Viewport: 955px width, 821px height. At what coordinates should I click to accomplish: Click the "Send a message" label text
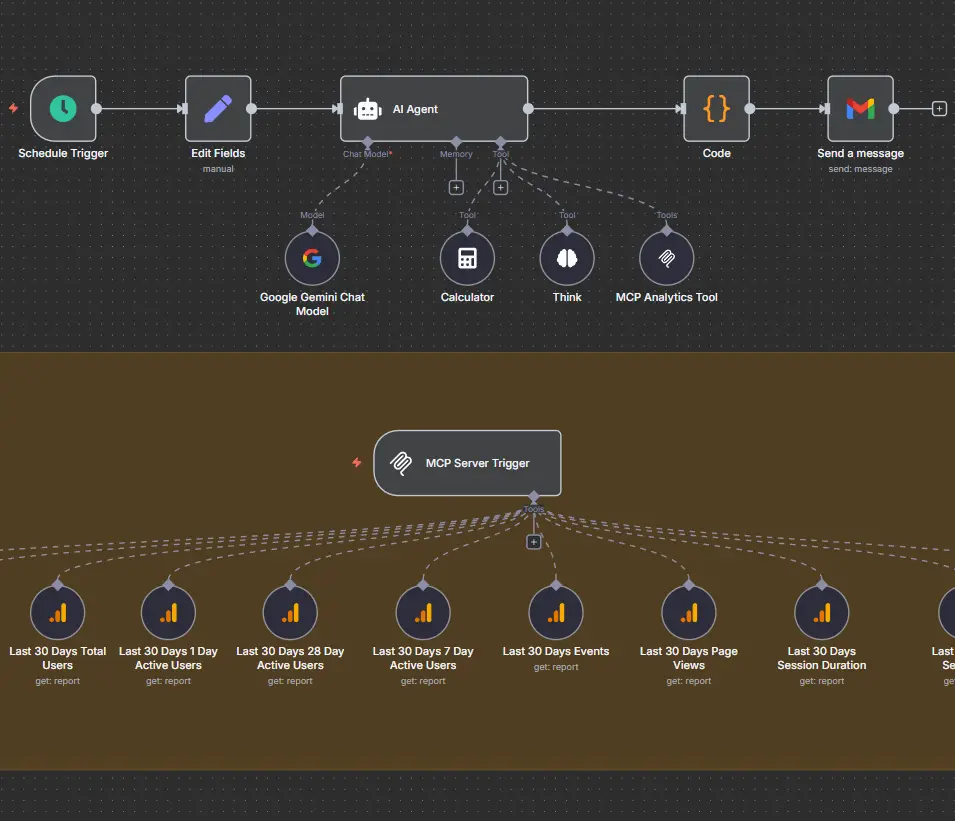tap(860, 153)
